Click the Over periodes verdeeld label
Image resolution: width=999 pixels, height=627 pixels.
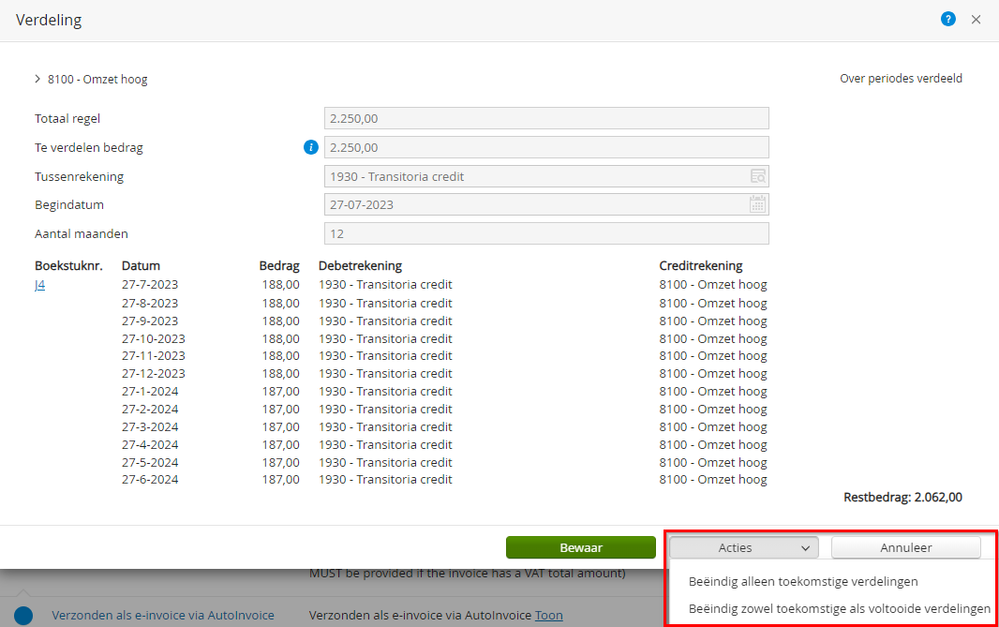tap(901, 78)
